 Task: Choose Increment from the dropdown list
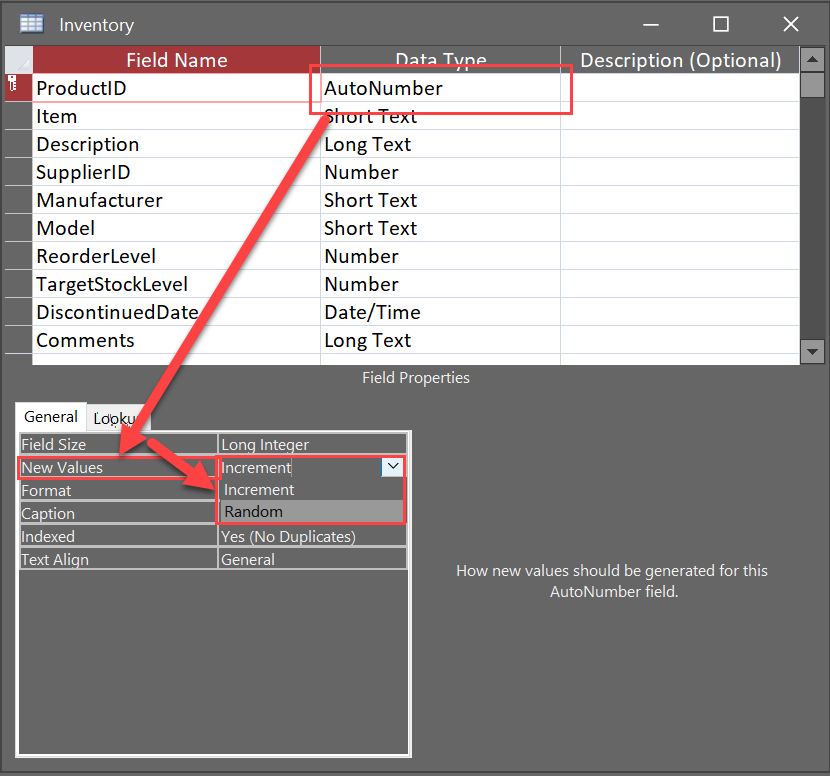[311, 490]
